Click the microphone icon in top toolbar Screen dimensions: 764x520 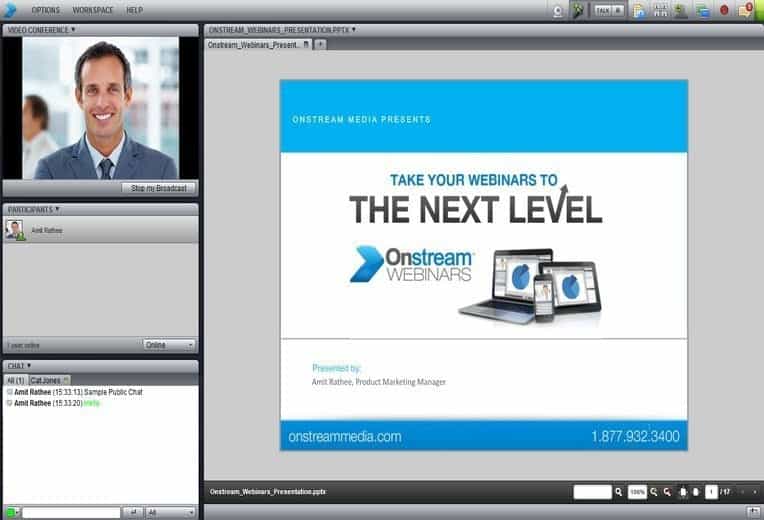(578, 11)
